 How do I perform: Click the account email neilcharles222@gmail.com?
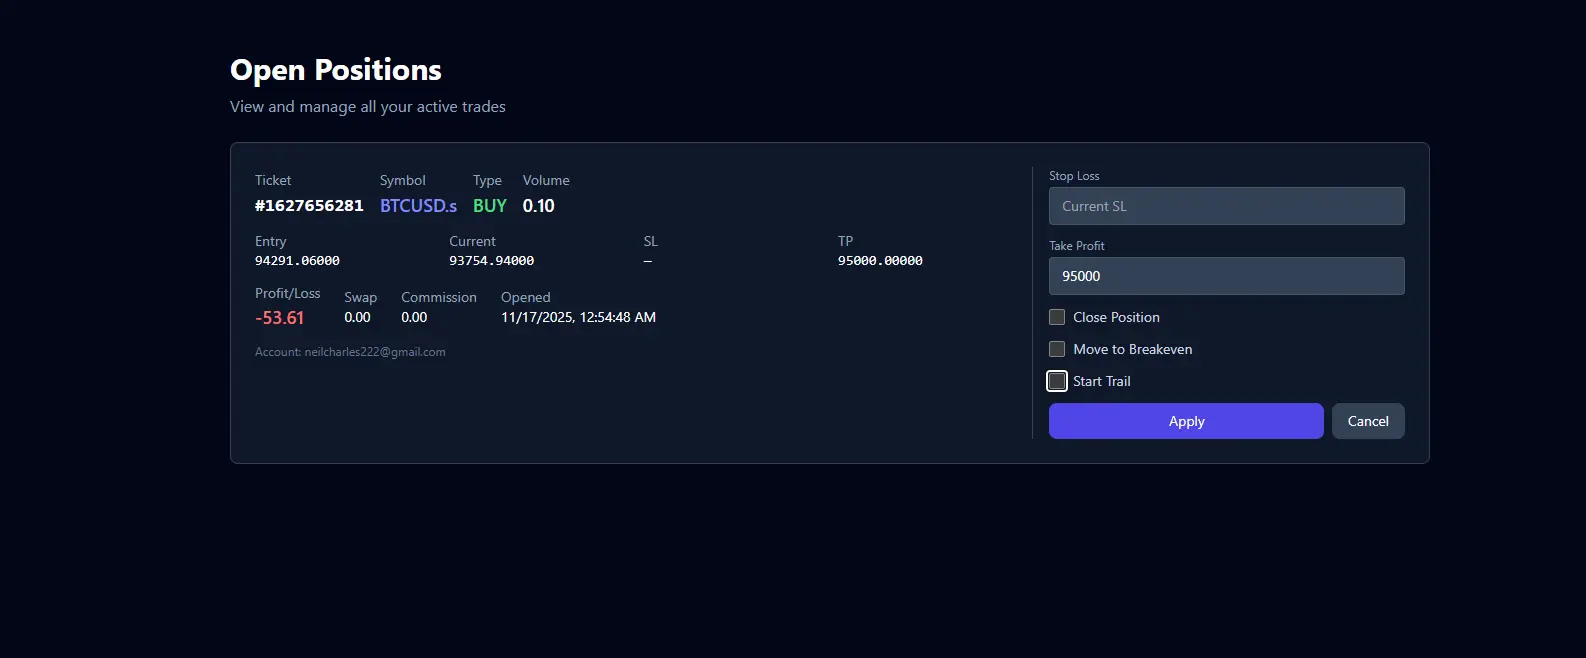[375, 352]
